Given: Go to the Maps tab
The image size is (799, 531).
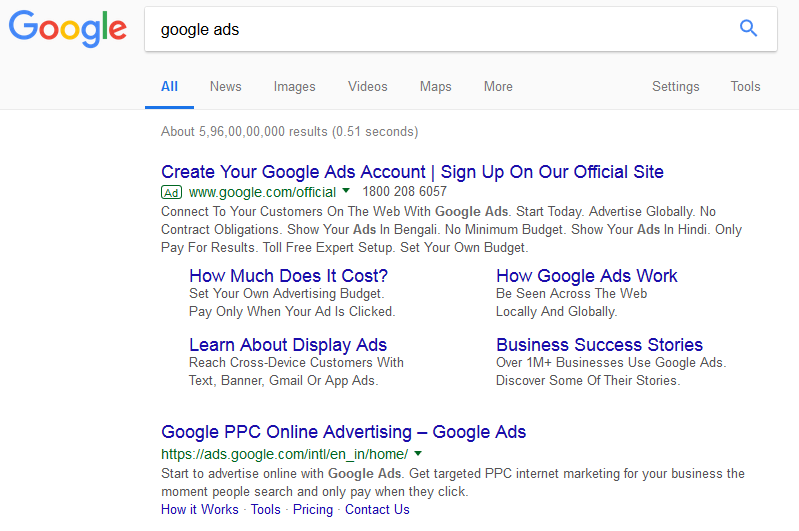Looking at the screenshot, I should tap(435, 87).
